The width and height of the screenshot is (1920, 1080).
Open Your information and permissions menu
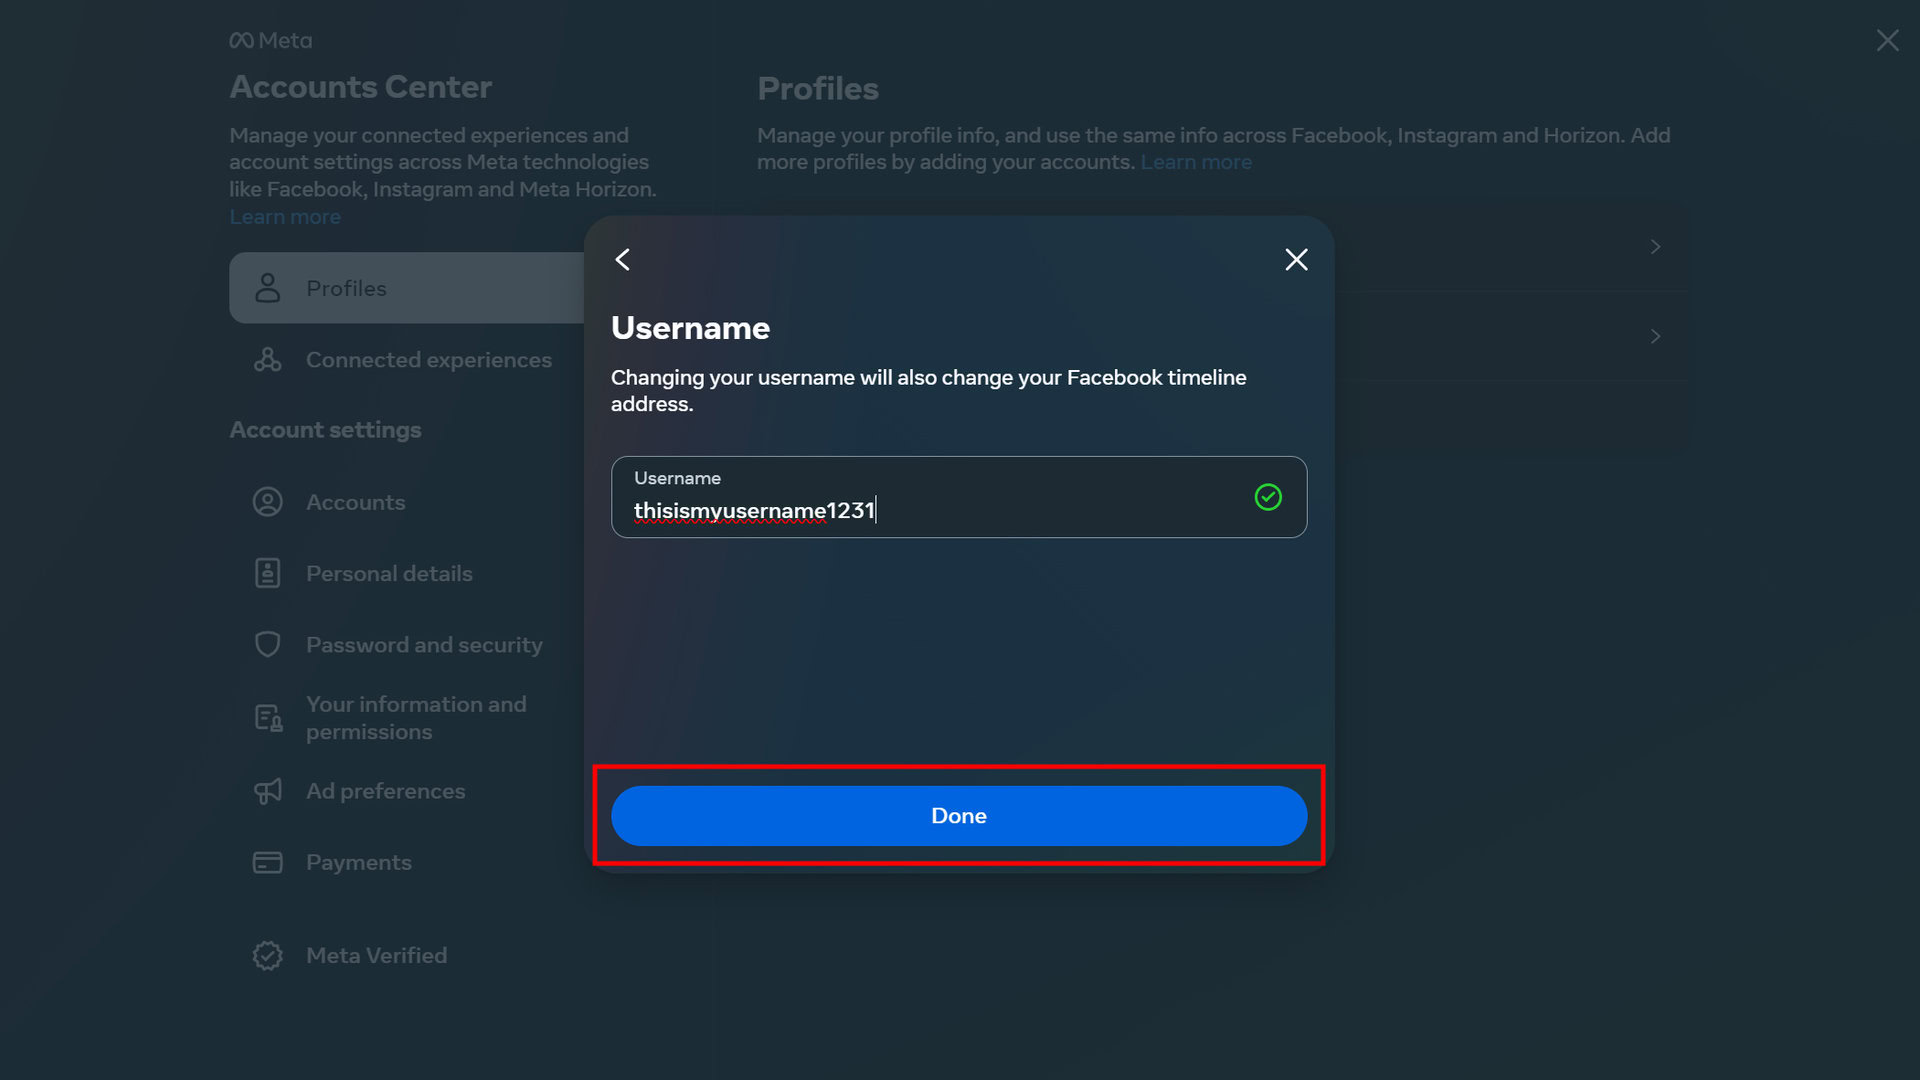click(415, 718)
